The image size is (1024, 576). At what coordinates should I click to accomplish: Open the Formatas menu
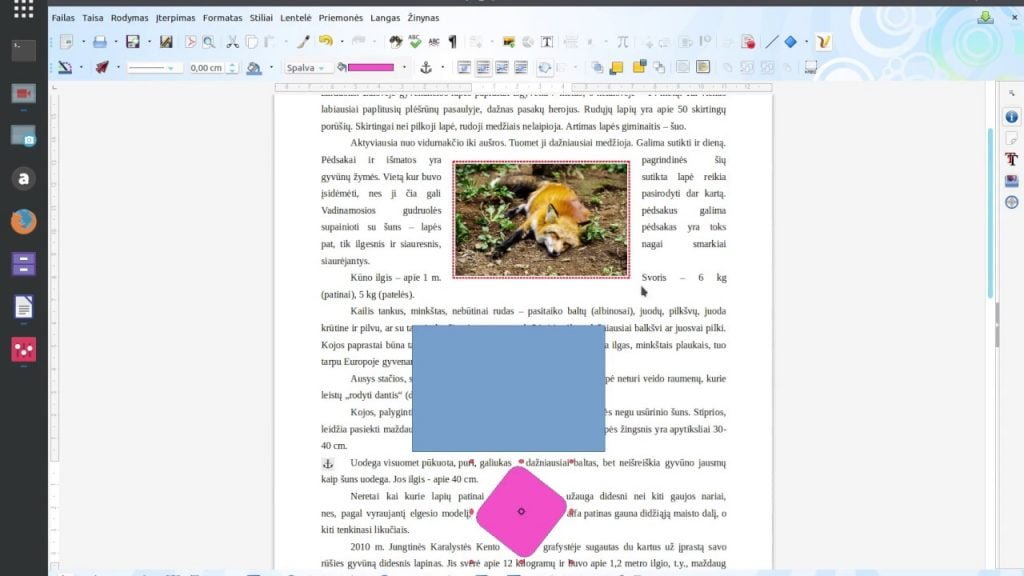[x=222, y=18]
